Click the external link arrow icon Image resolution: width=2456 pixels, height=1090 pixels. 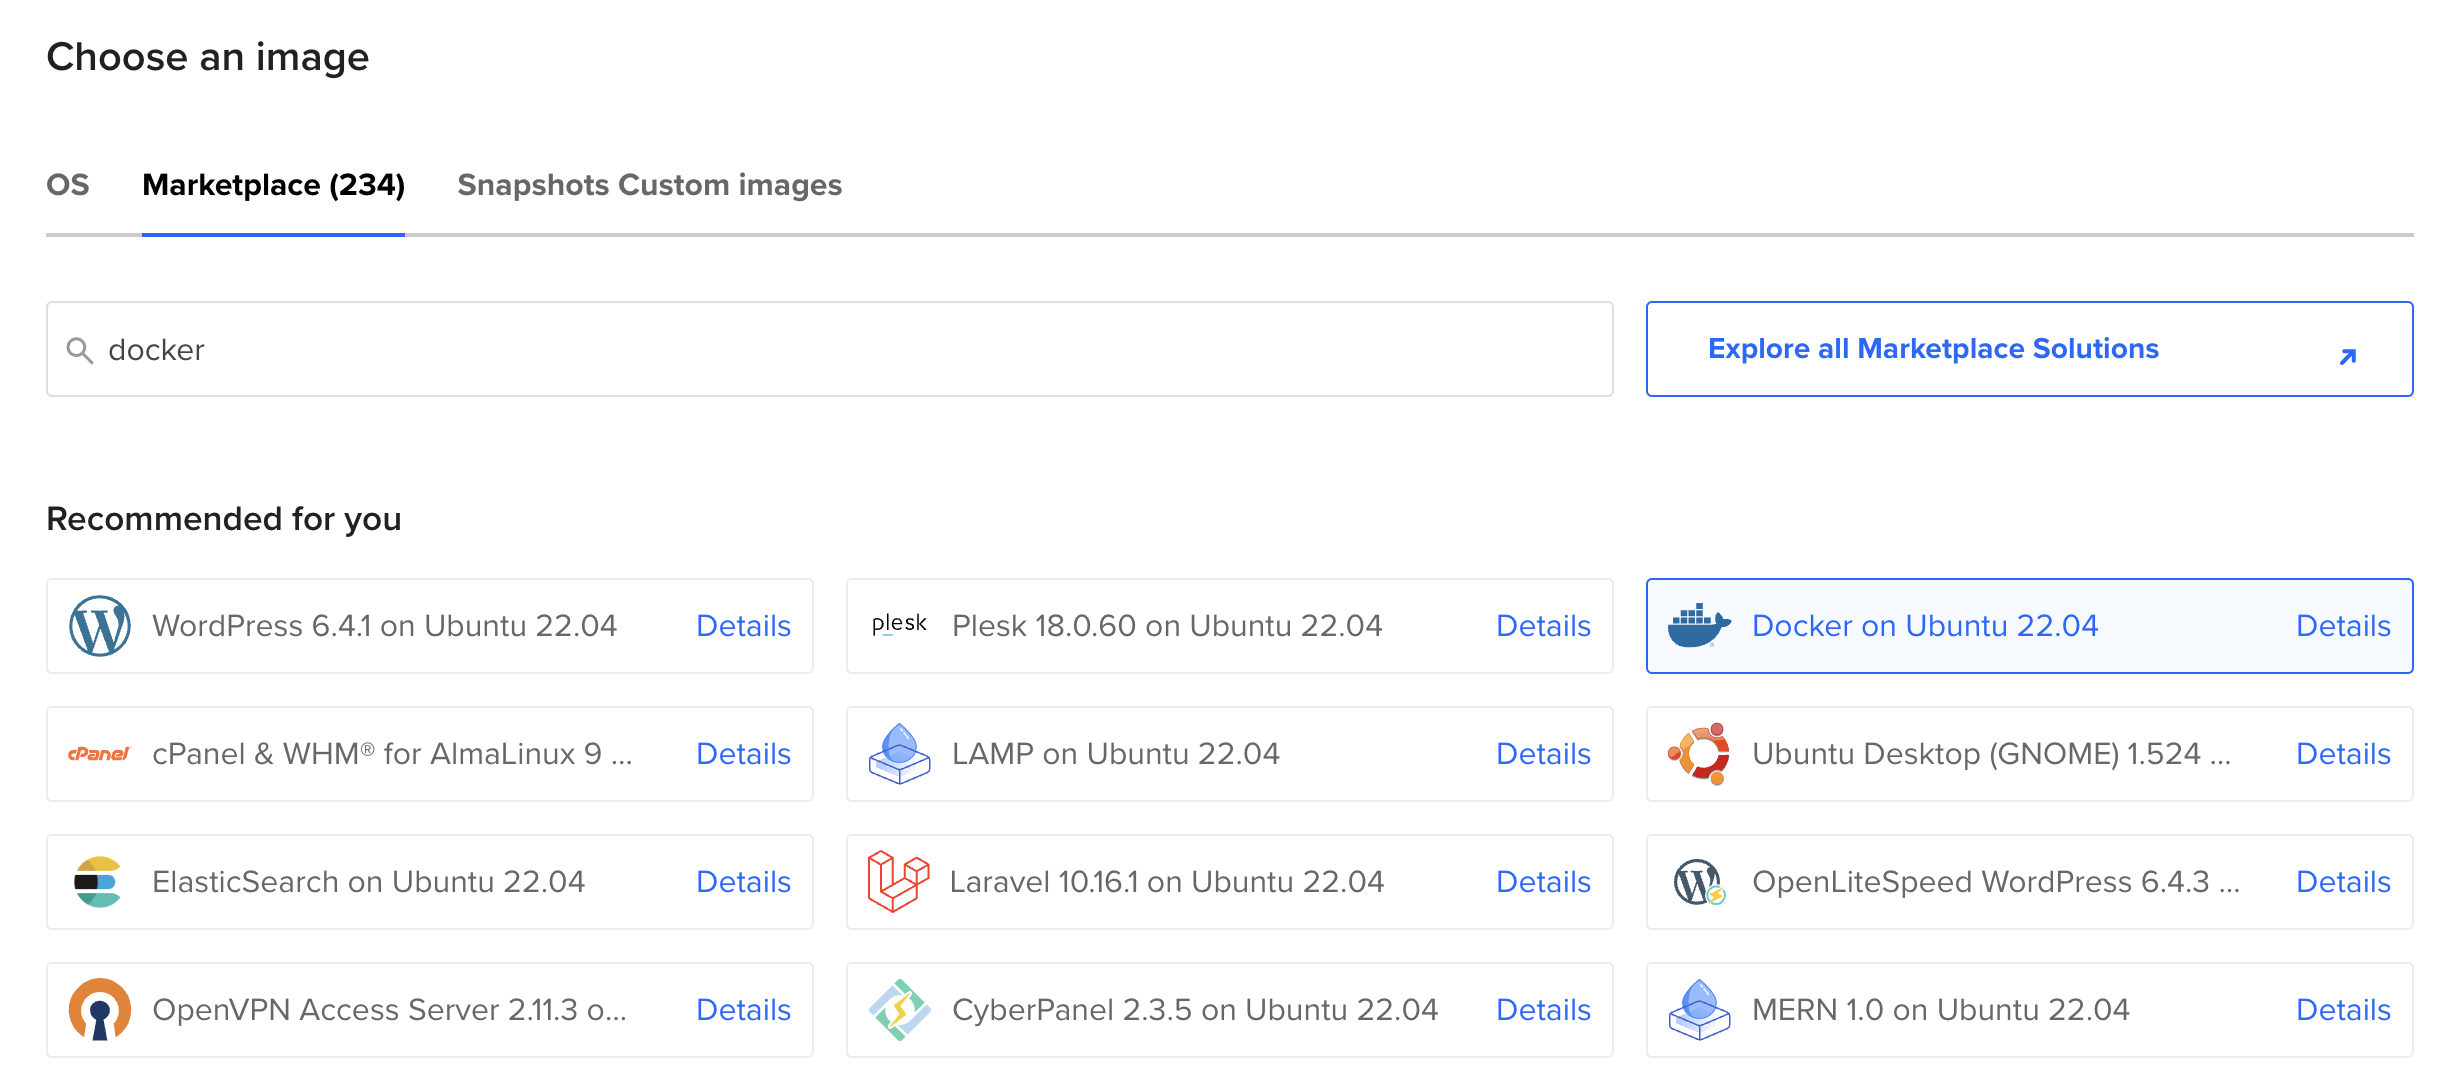[2348, 356]
